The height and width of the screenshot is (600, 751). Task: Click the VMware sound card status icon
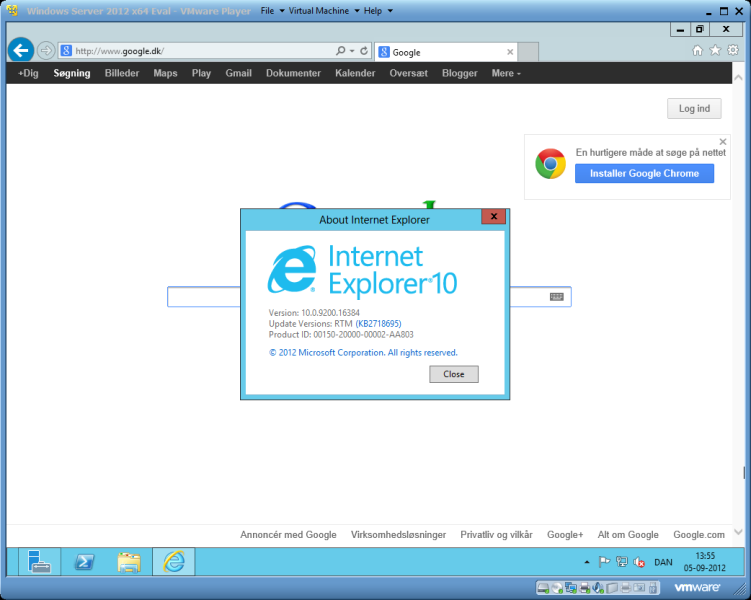[x=598, y=588]
